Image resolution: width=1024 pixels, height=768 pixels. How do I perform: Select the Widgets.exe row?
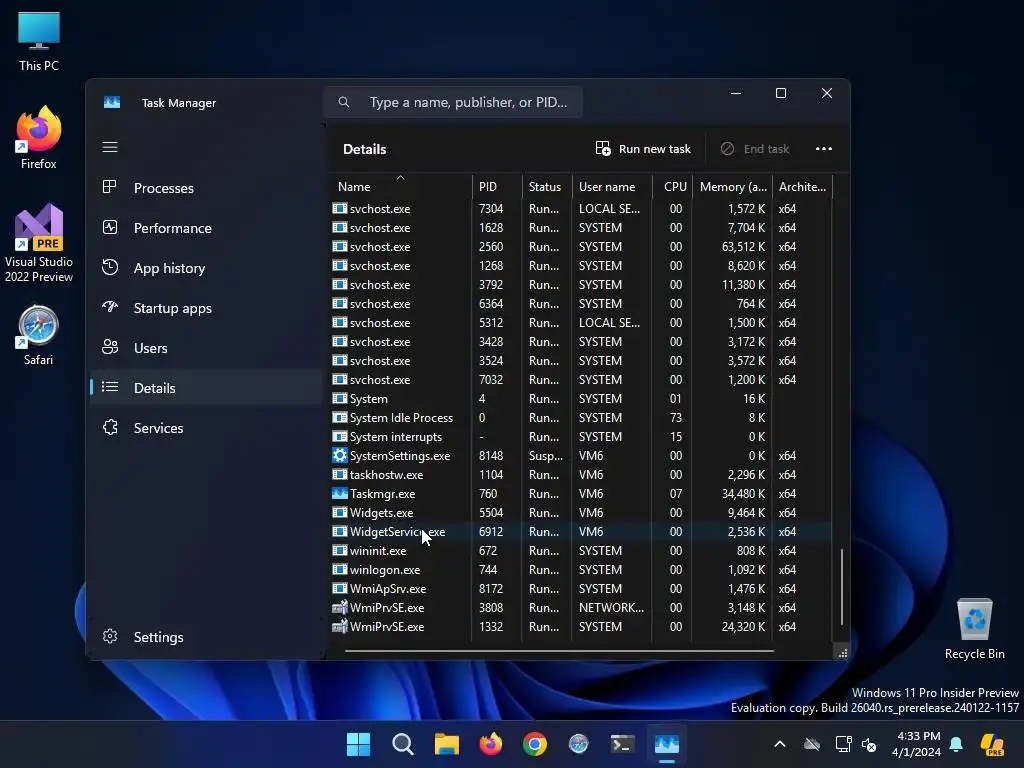pyautogui.click(x=581, y=513)
